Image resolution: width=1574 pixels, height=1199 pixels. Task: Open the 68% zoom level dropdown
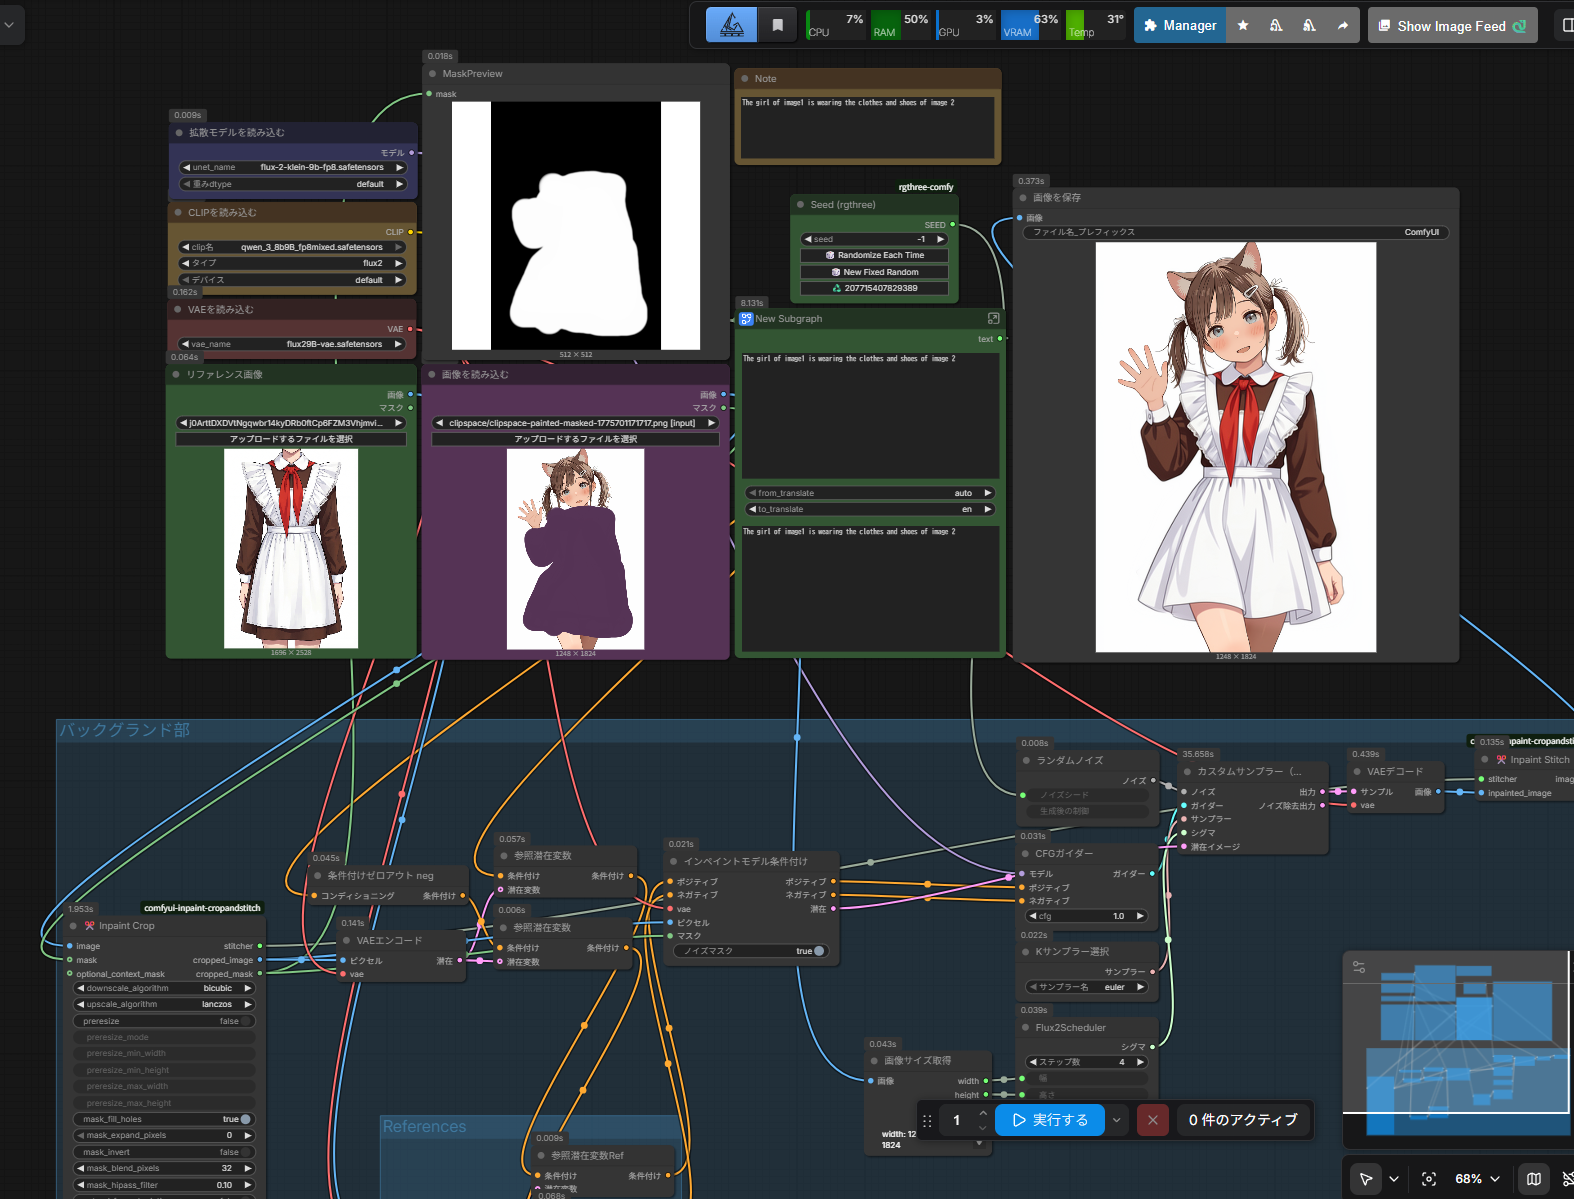(1477, 1179)
